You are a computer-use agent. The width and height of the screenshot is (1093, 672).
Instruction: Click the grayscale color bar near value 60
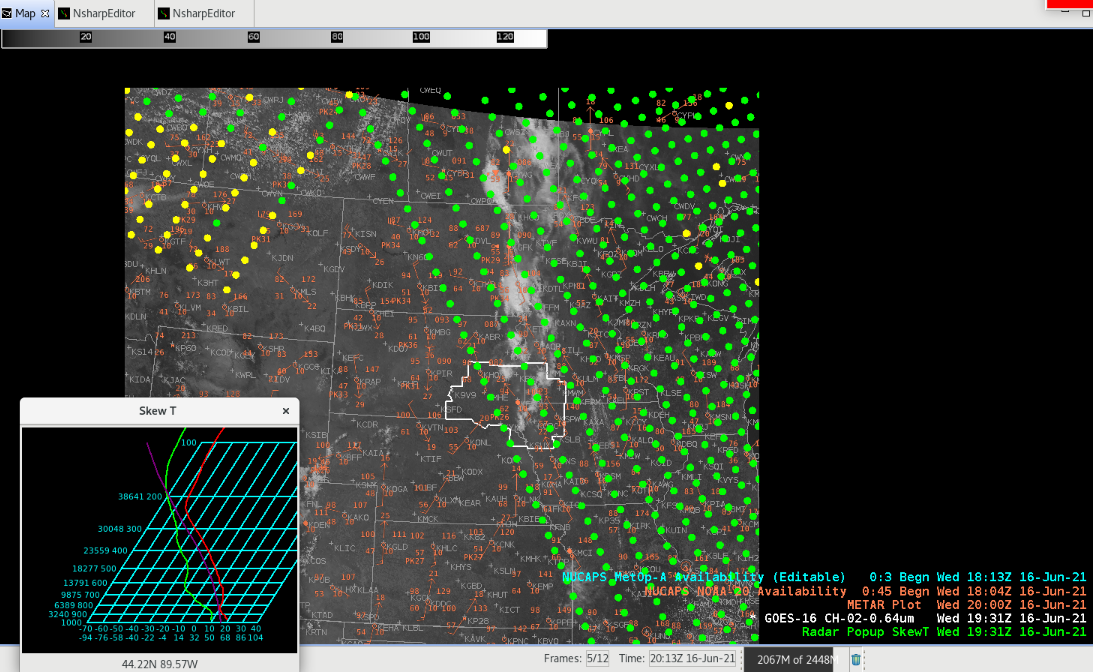coord(254,38)
